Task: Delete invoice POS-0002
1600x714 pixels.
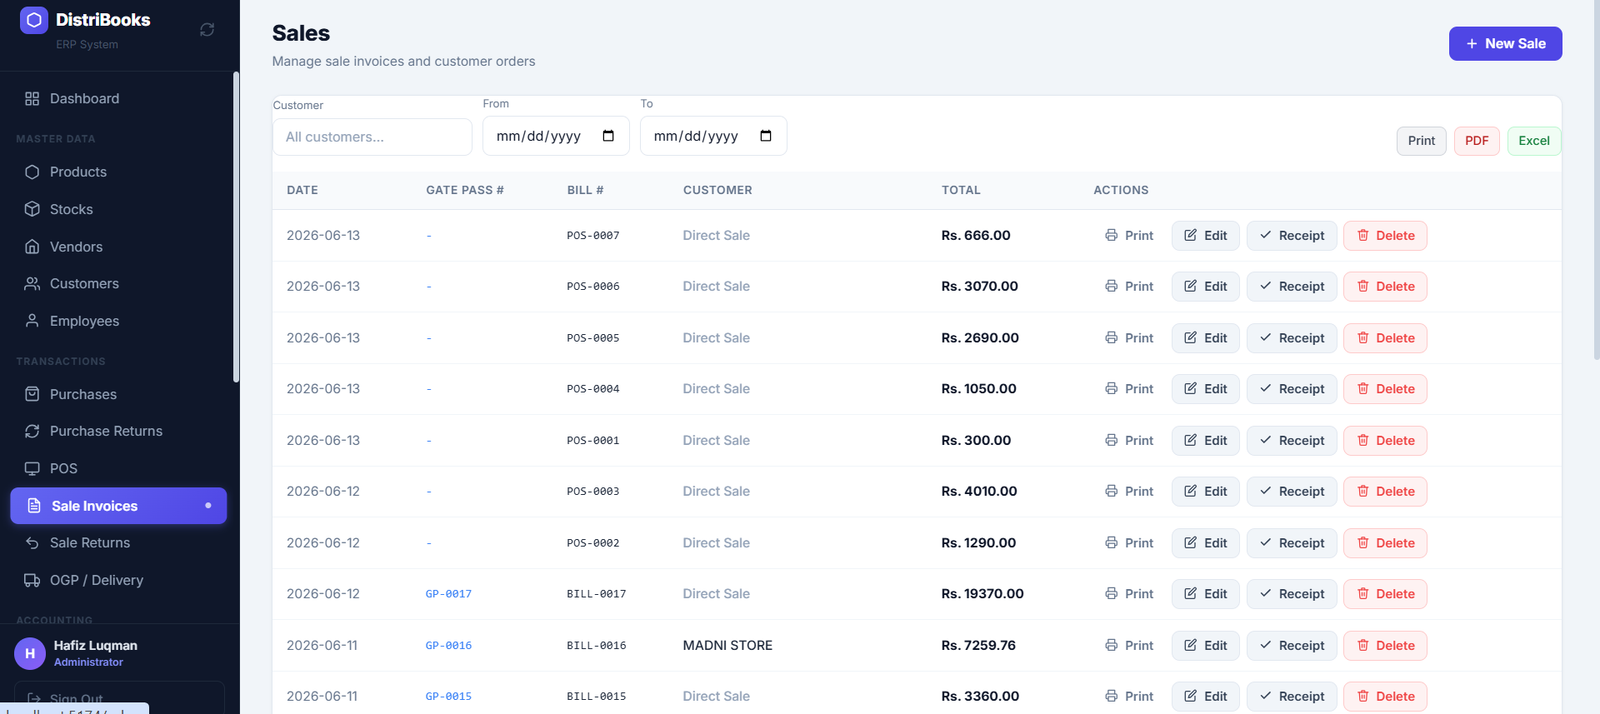Action: (1385, 543)
